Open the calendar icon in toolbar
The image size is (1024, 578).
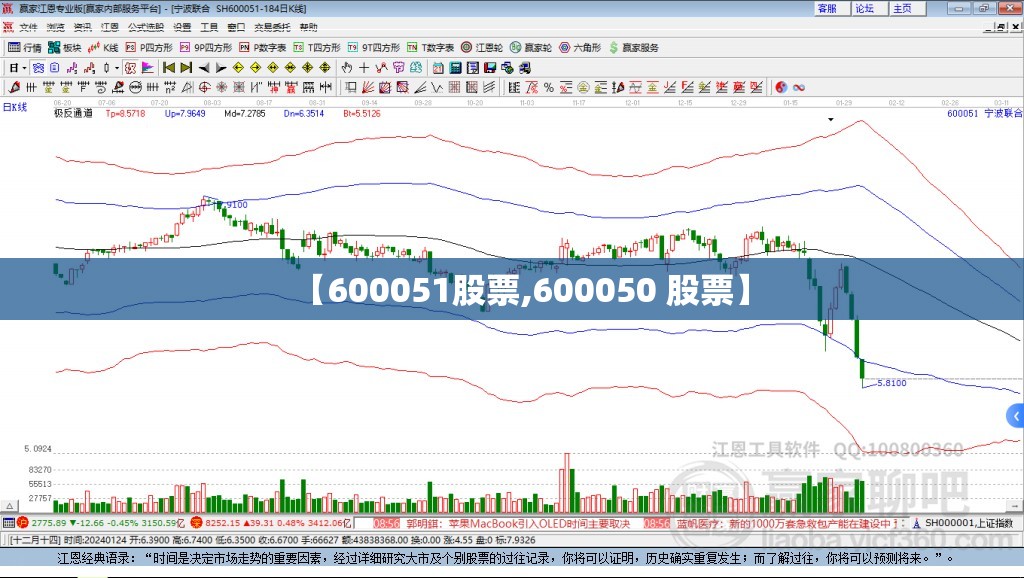pyautogui.click(x=438, y=67)
